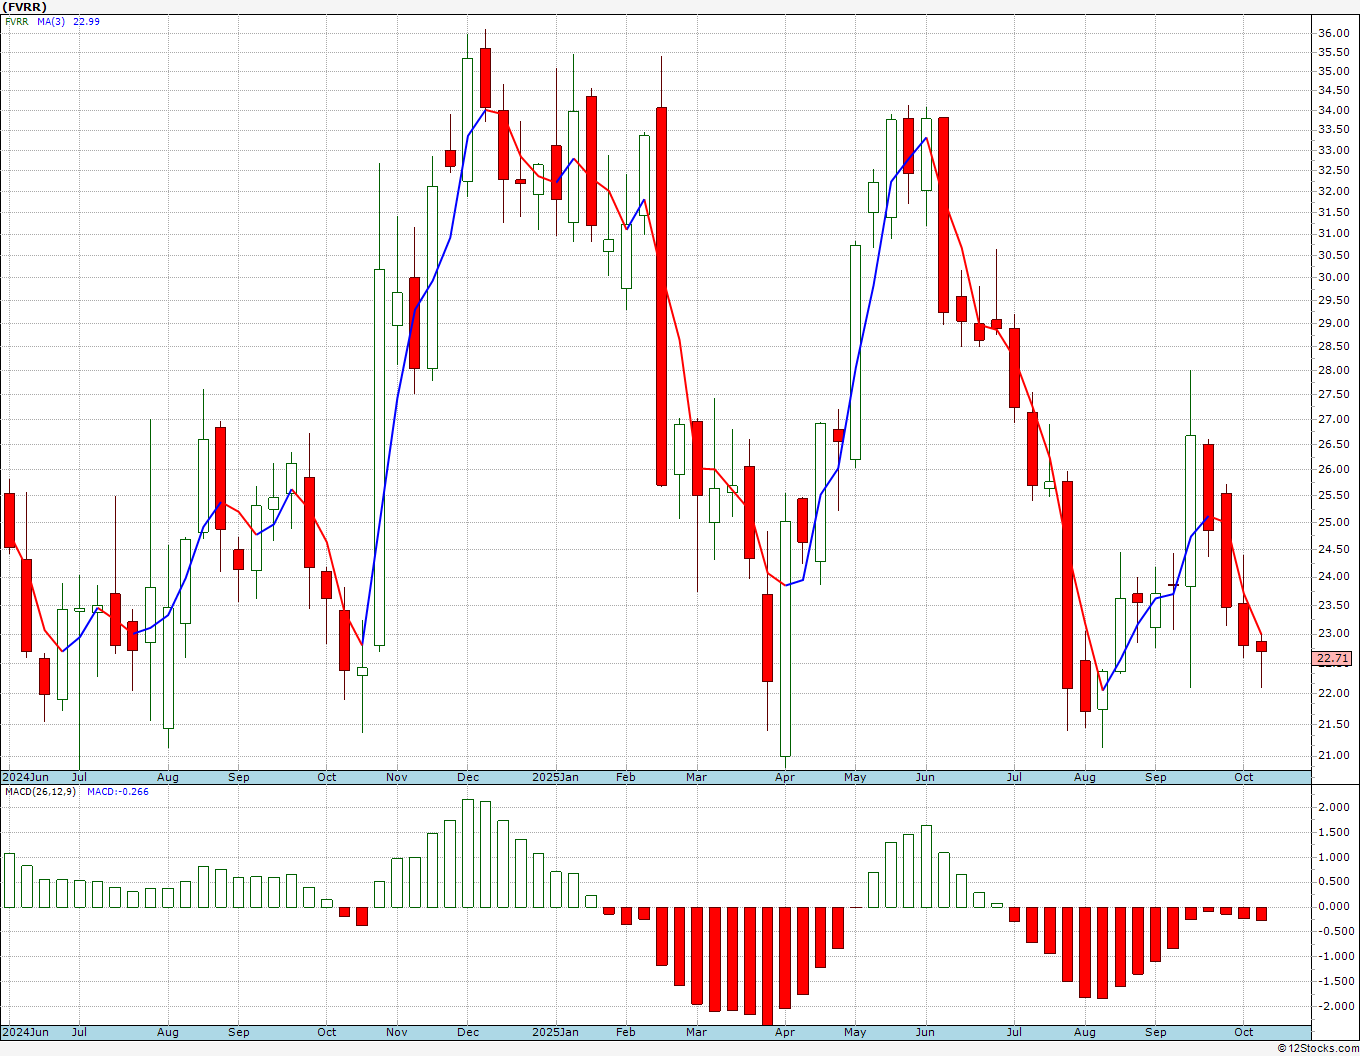Click the -2.000 MACD scale label
1360x1056 pixels.
point(1332,1007)
